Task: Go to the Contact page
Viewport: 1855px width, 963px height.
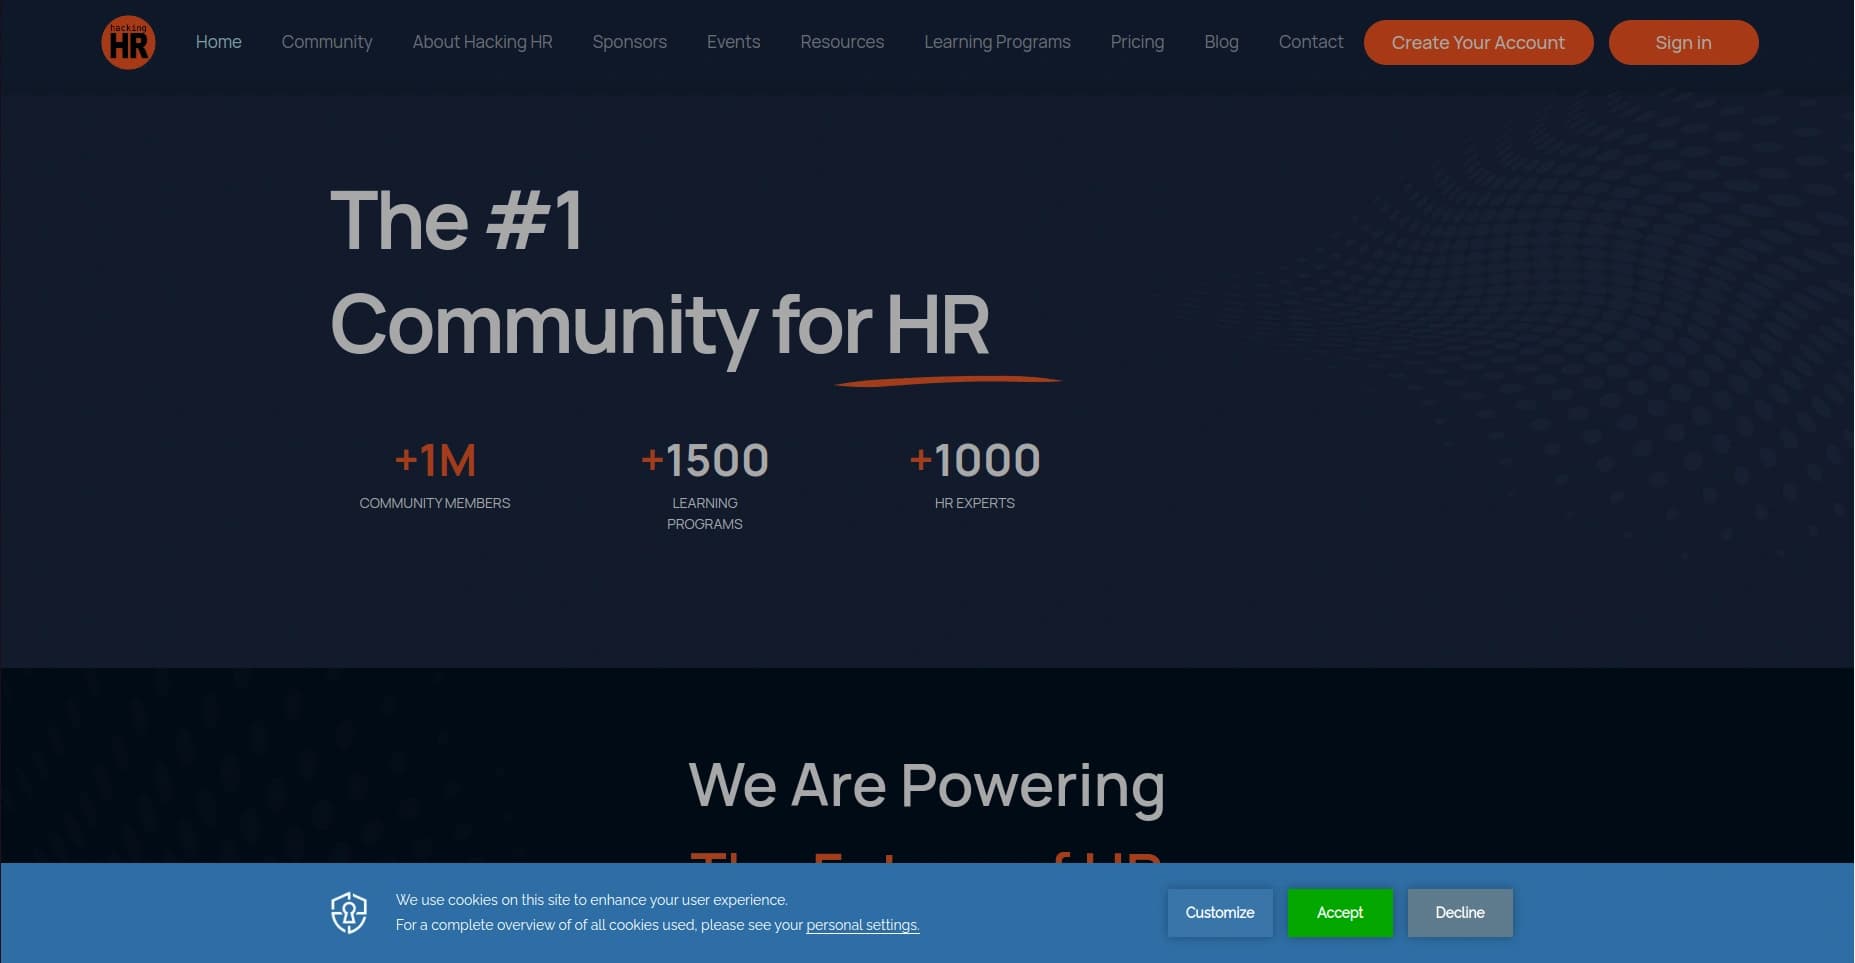Action: coord(1310,42)
